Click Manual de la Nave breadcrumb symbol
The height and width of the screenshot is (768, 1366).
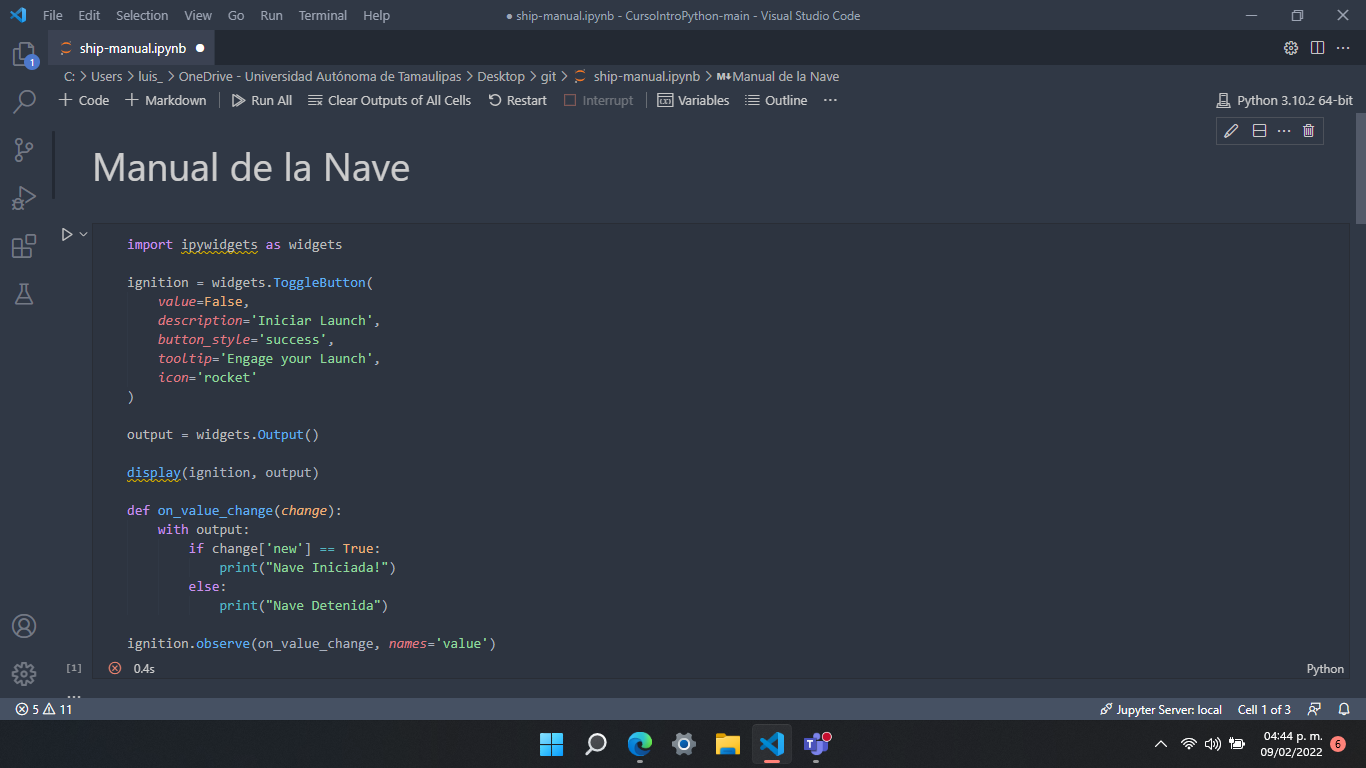coord(778,76)
